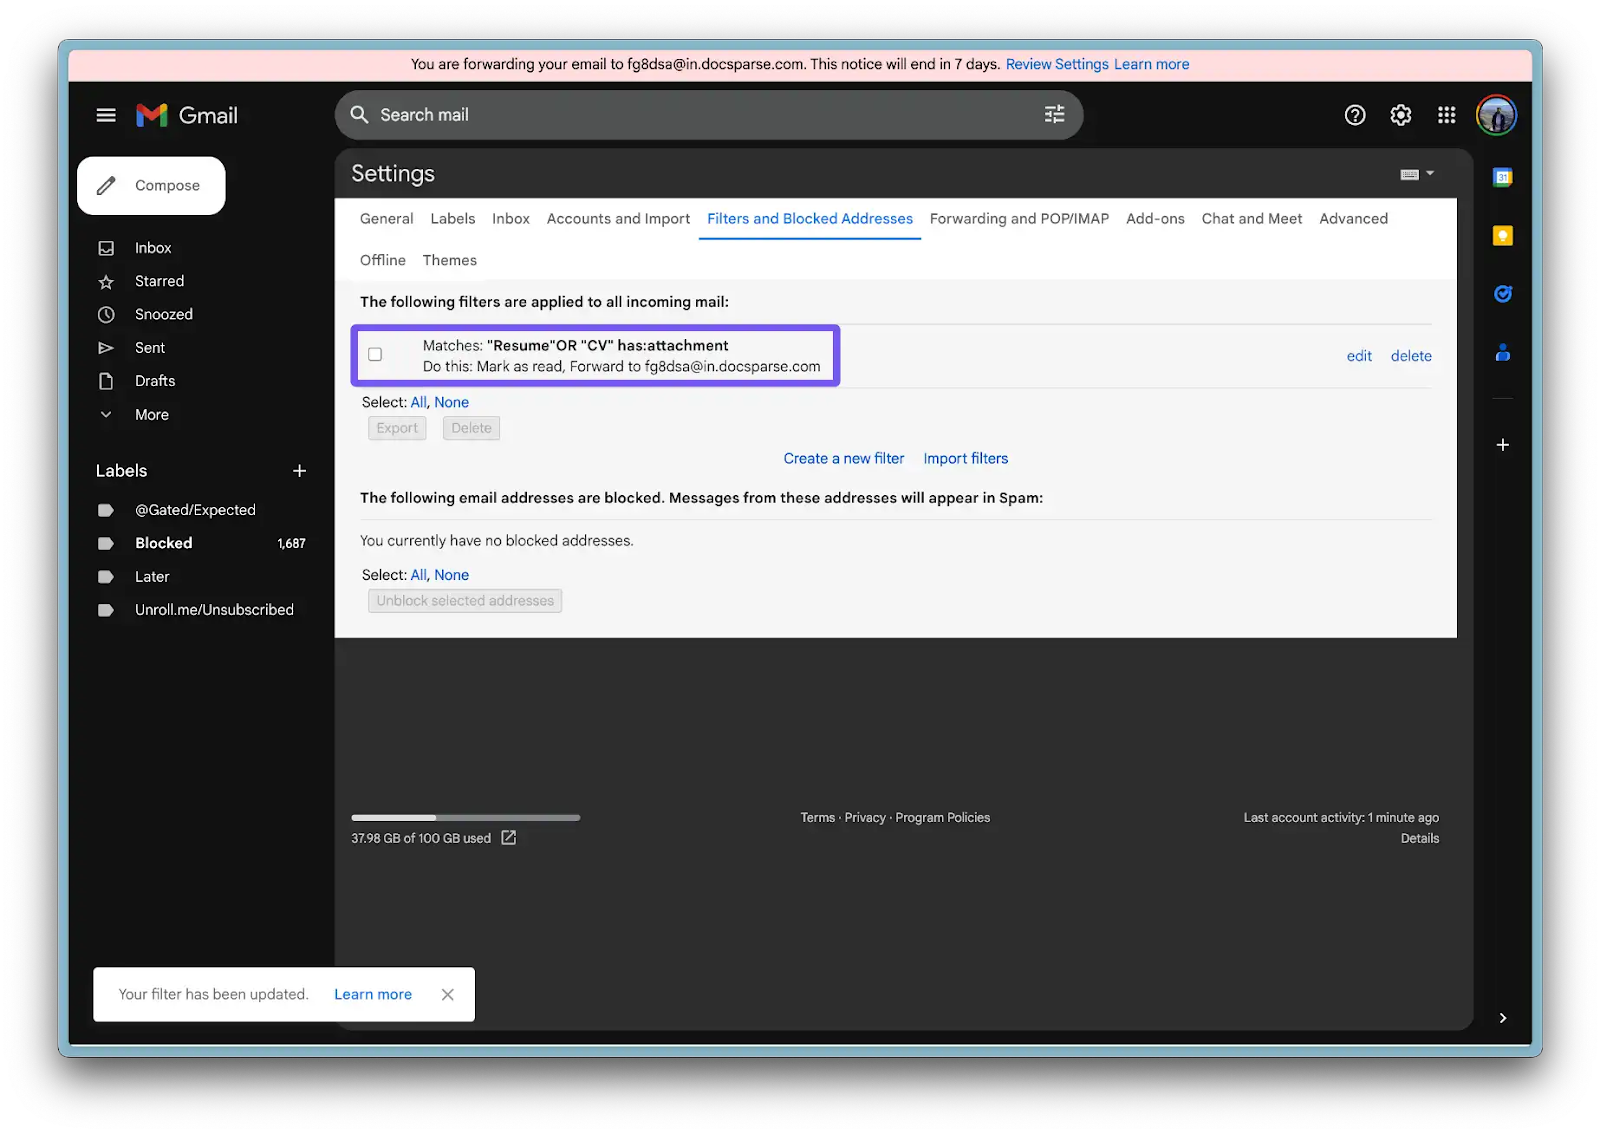Click Import filters link
Viewport: 1600px width, 1134px height.
coord(965,459)
